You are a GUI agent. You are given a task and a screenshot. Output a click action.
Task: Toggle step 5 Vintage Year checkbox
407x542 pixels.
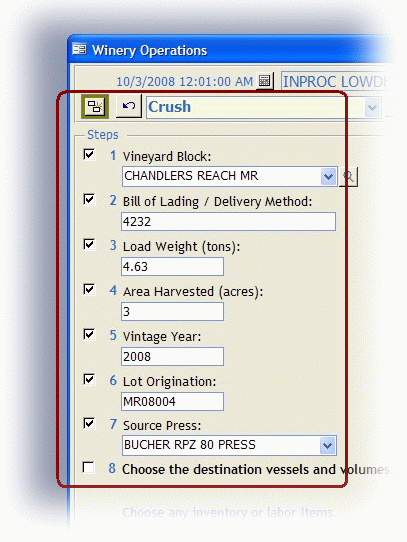89,334
